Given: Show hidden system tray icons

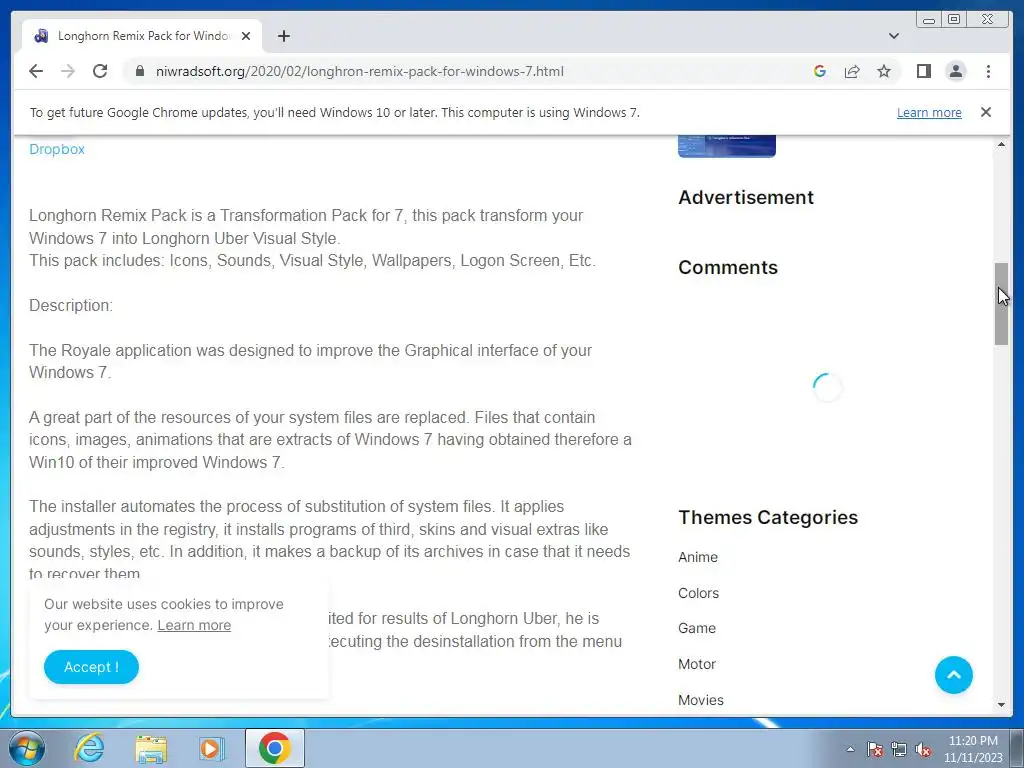Looking at the screenshot, I should point(850,749).
